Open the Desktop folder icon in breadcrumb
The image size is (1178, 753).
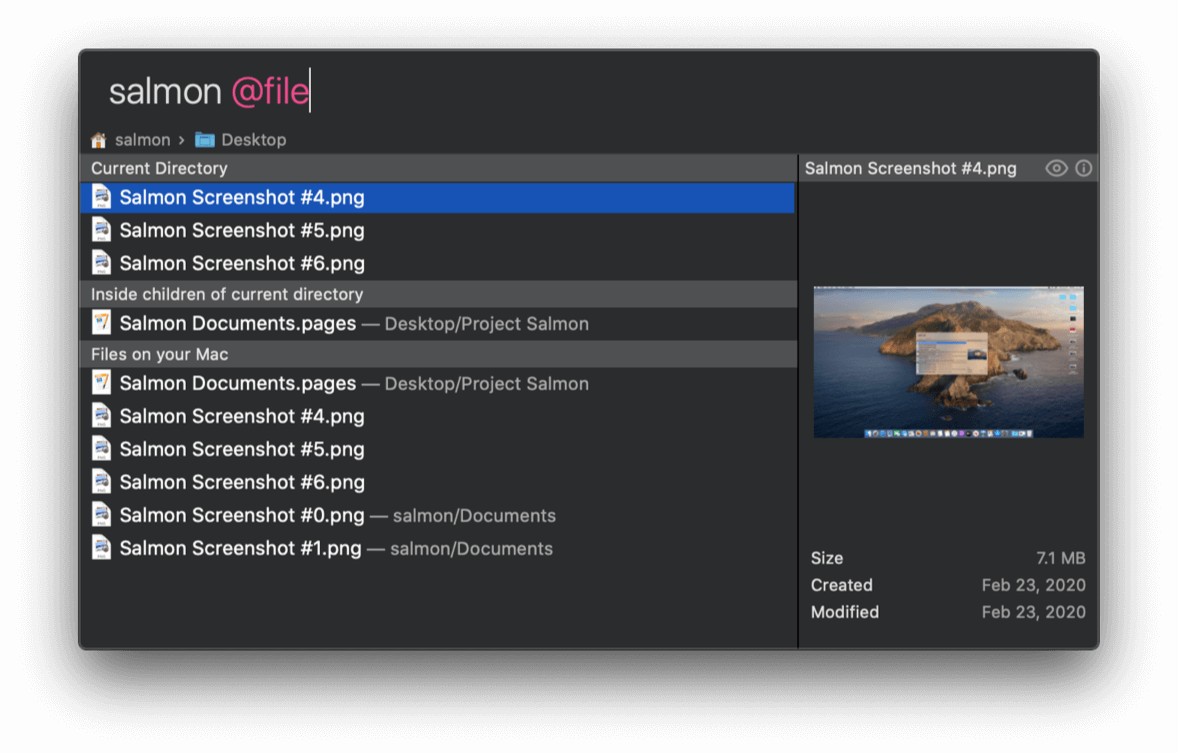click(x=204, y=140)
